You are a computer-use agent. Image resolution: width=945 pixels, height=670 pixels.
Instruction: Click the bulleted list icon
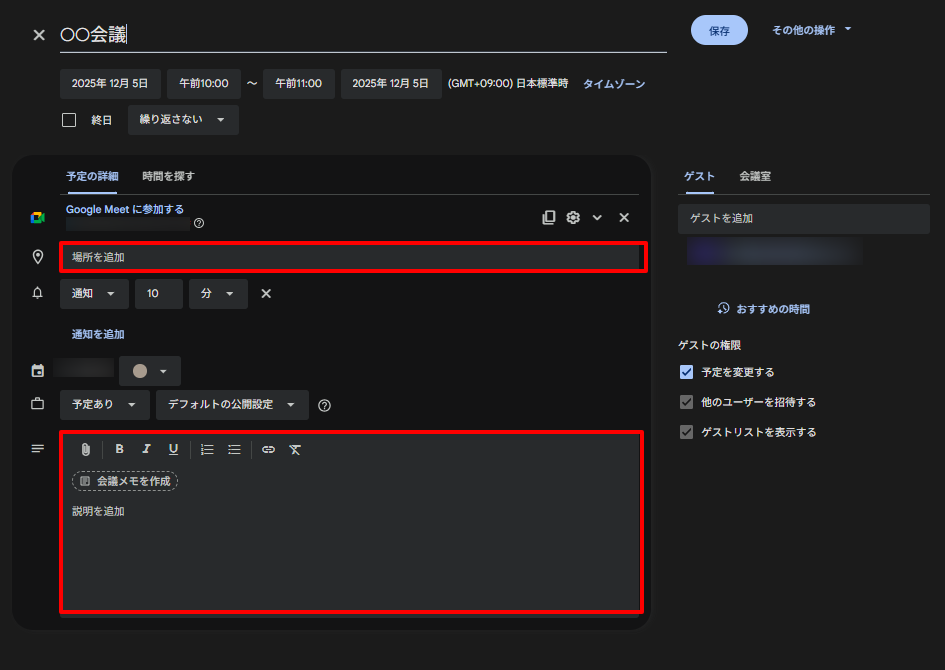click(234, 449)
